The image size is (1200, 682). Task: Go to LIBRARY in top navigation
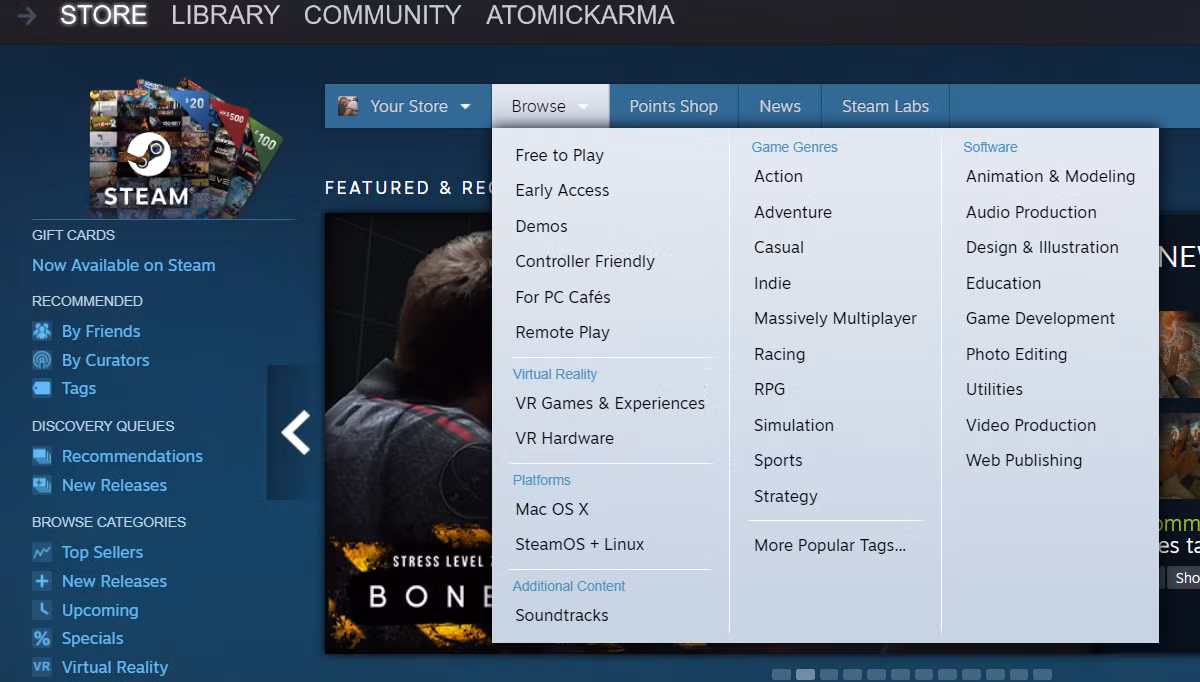[225, 16]
